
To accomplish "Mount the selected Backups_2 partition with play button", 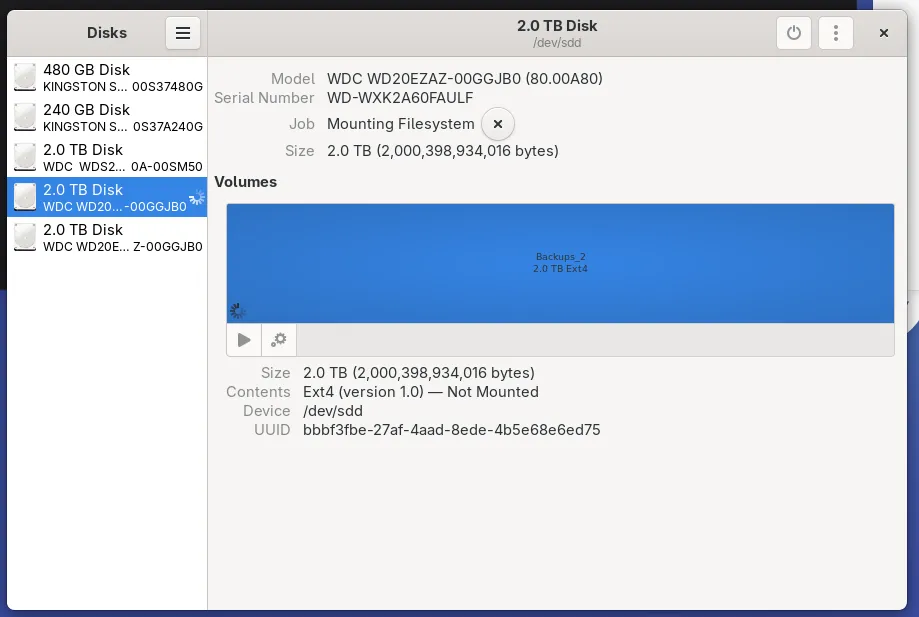I will pyautogui.click(x=244, y=340).
